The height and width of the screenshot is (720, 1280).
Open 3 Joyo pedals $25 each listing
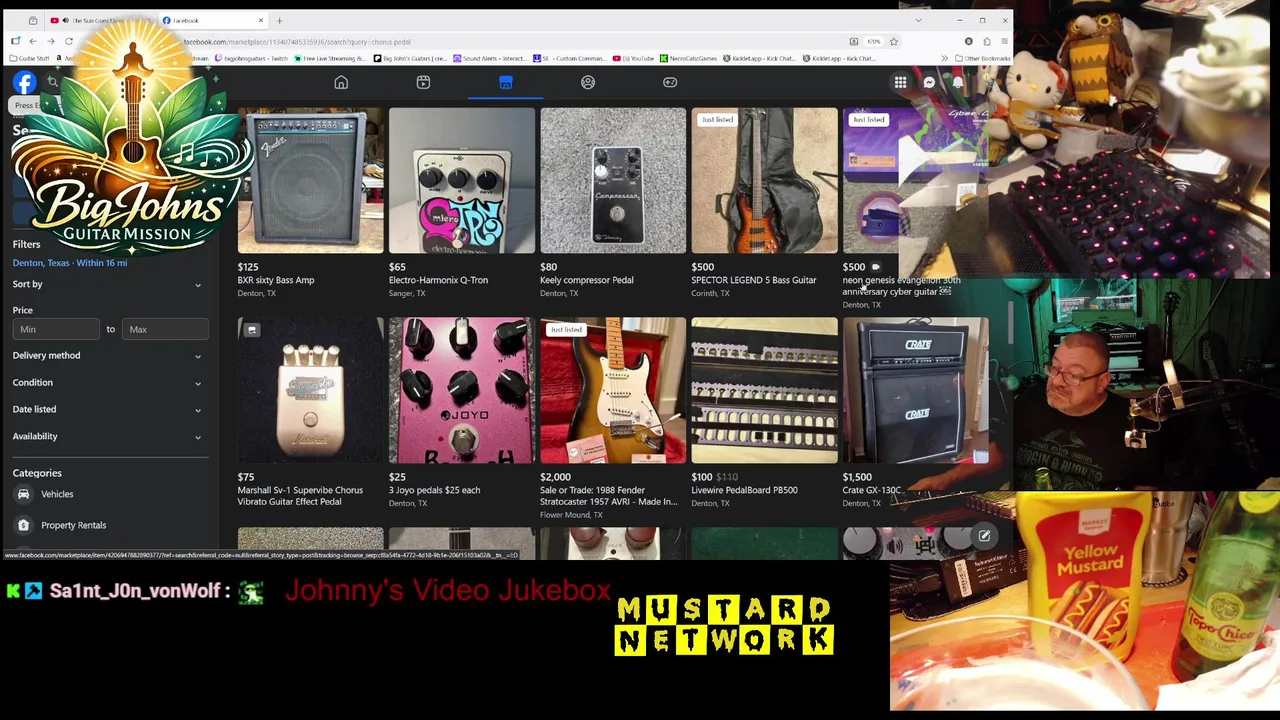pyautogui.click(x=434, y=490)
